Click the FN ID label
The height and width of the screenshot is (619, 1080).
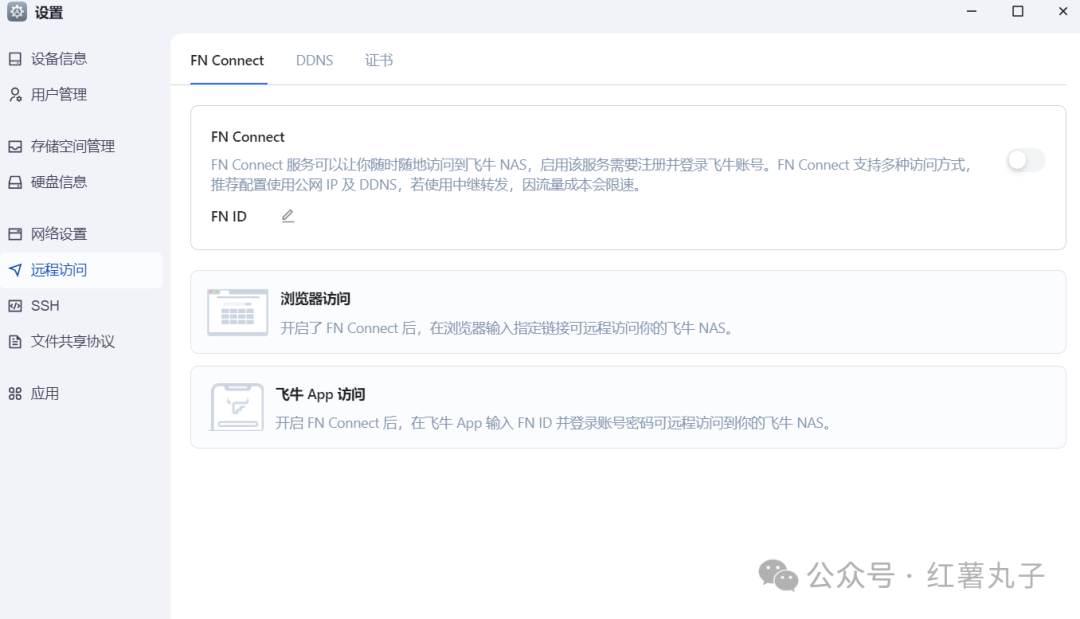[x=229, y=217]
